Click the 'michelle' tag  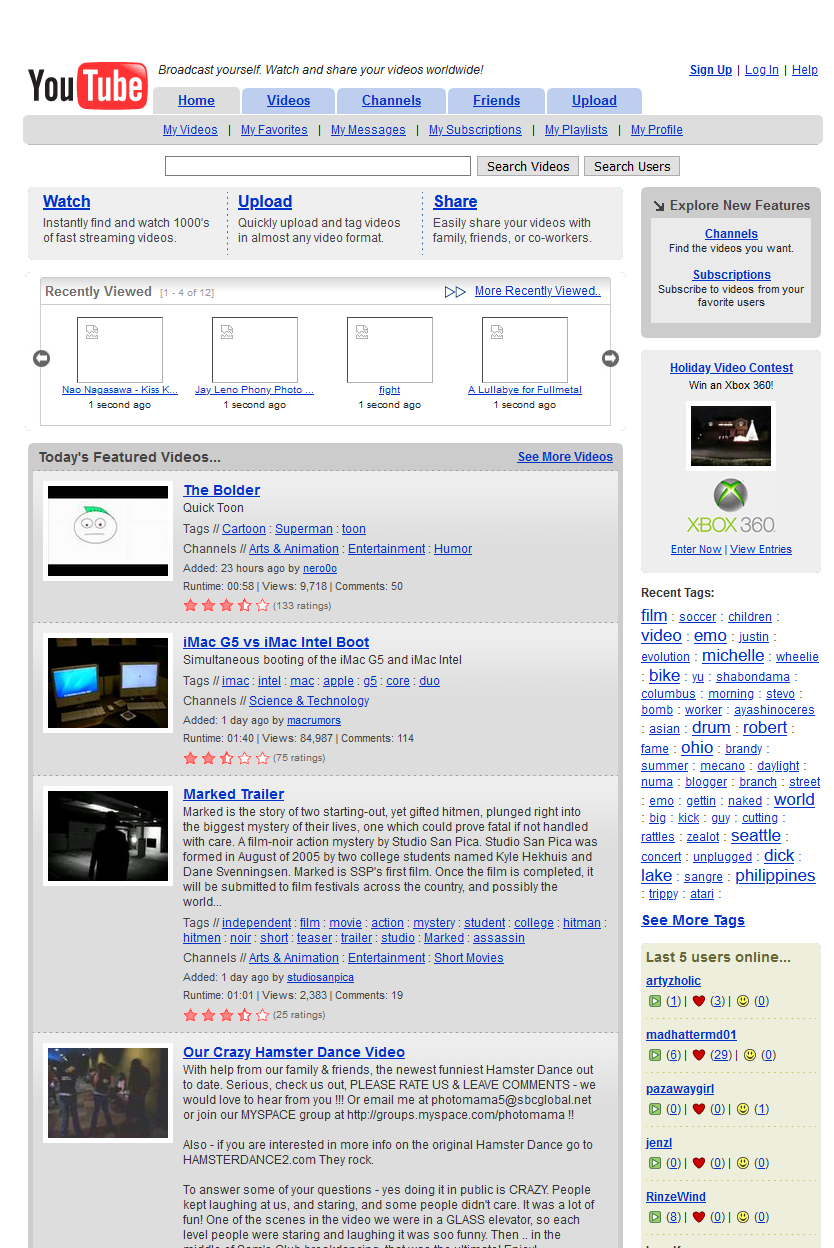733,656
